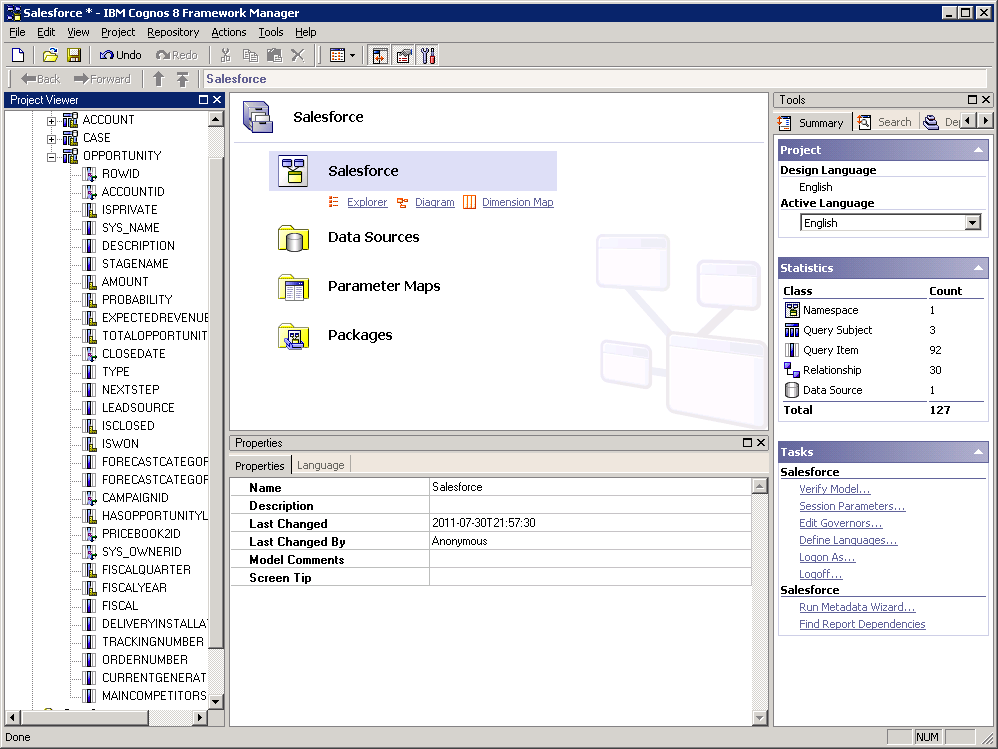The width and height of the screenshot is (998, 749).
Task: Click the Parameter Maps icon
Action: [x=294, y=288]
